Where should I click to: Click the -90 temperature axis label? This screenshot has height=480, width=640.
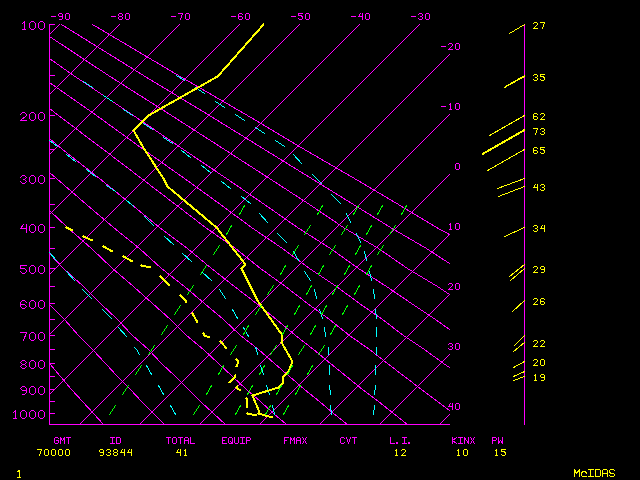tap(61, 17)
